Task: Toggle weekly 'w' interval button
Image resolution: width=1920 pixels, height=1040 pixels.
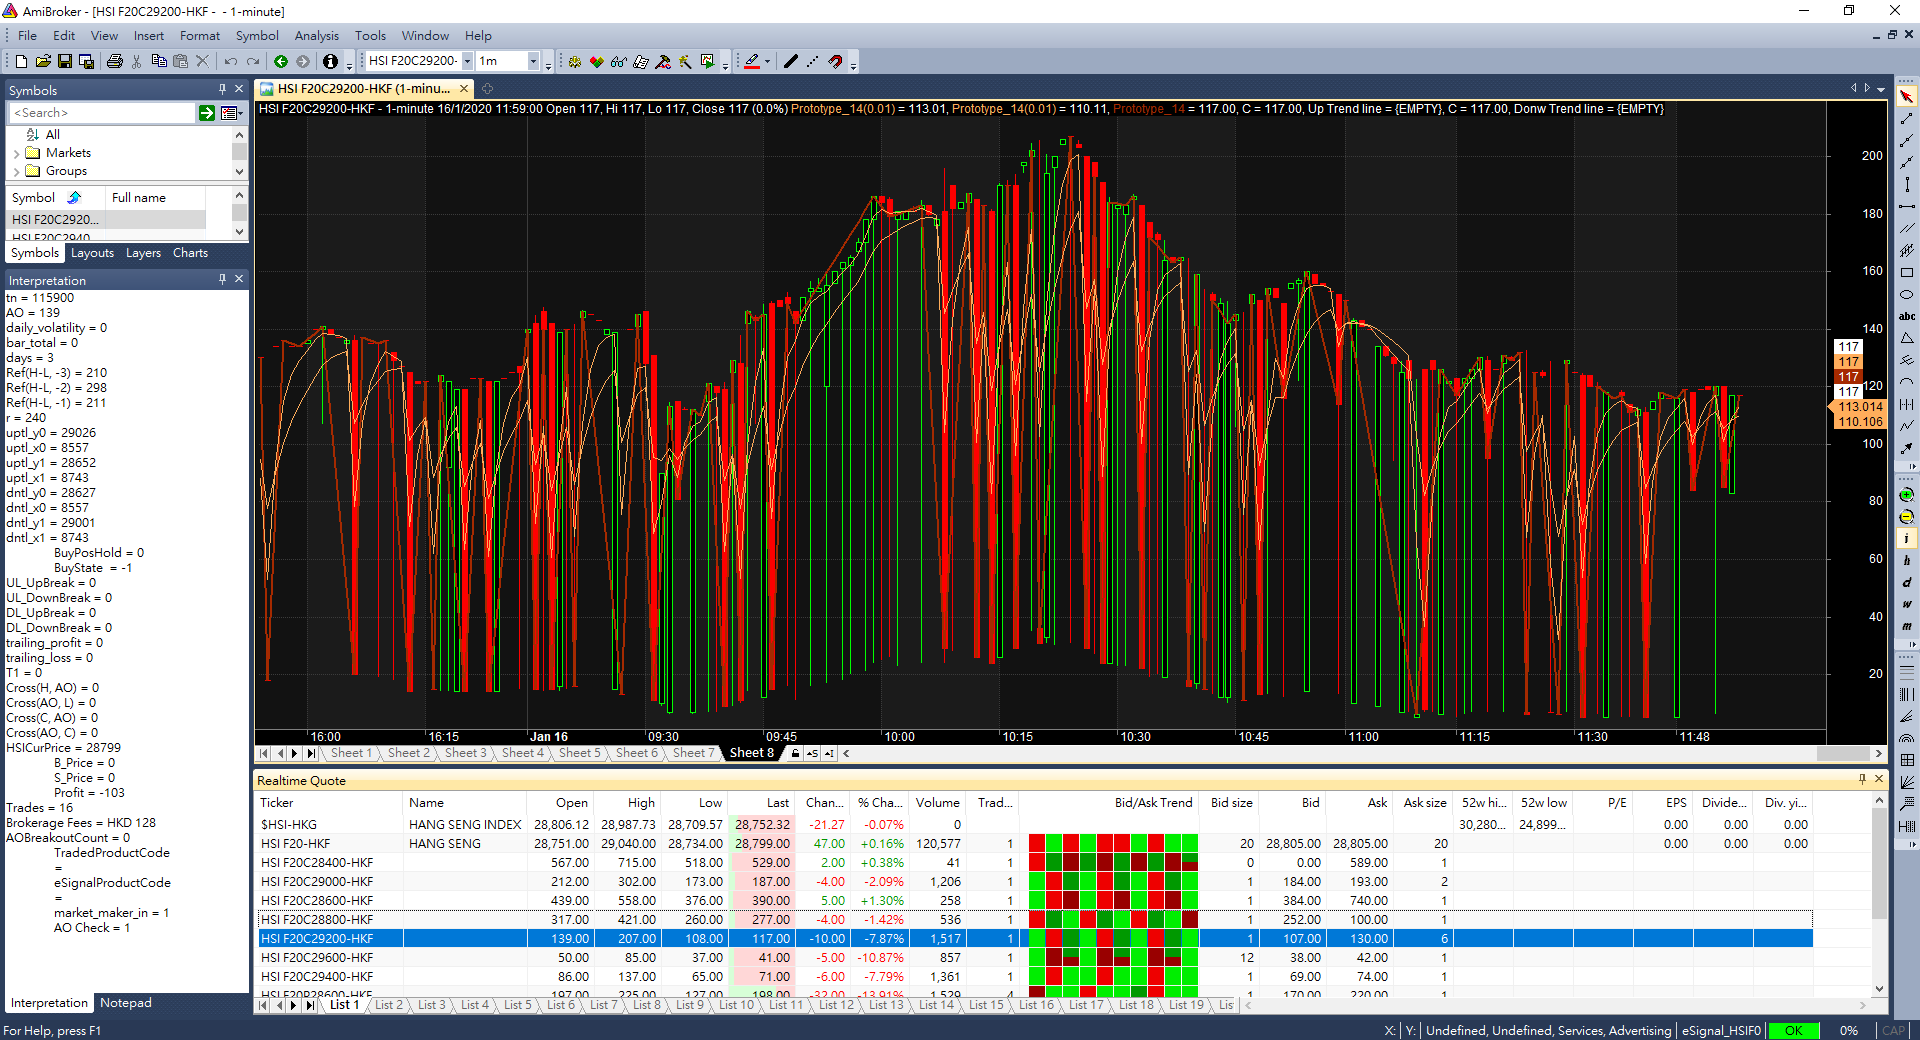Action: coord(1906,605)
